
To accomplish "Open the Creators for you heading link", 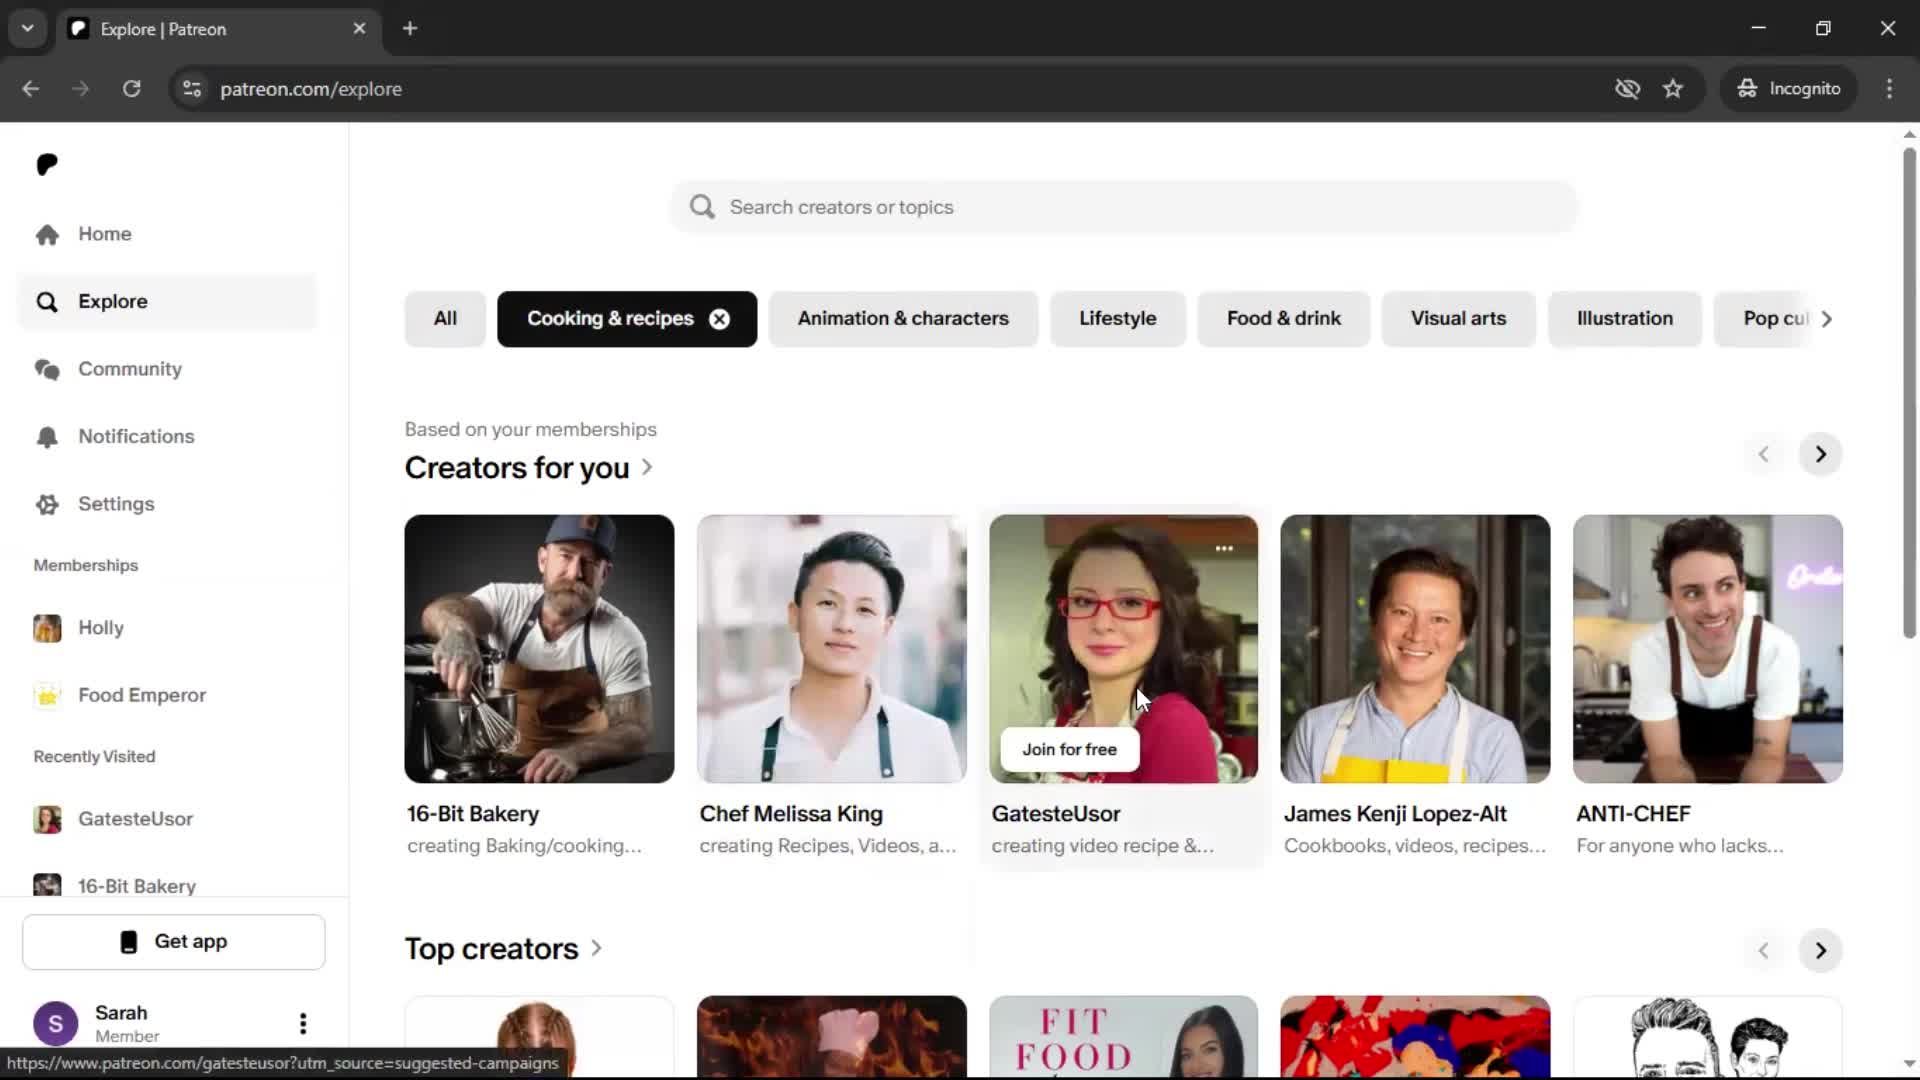I will click(x=528, y=467).
